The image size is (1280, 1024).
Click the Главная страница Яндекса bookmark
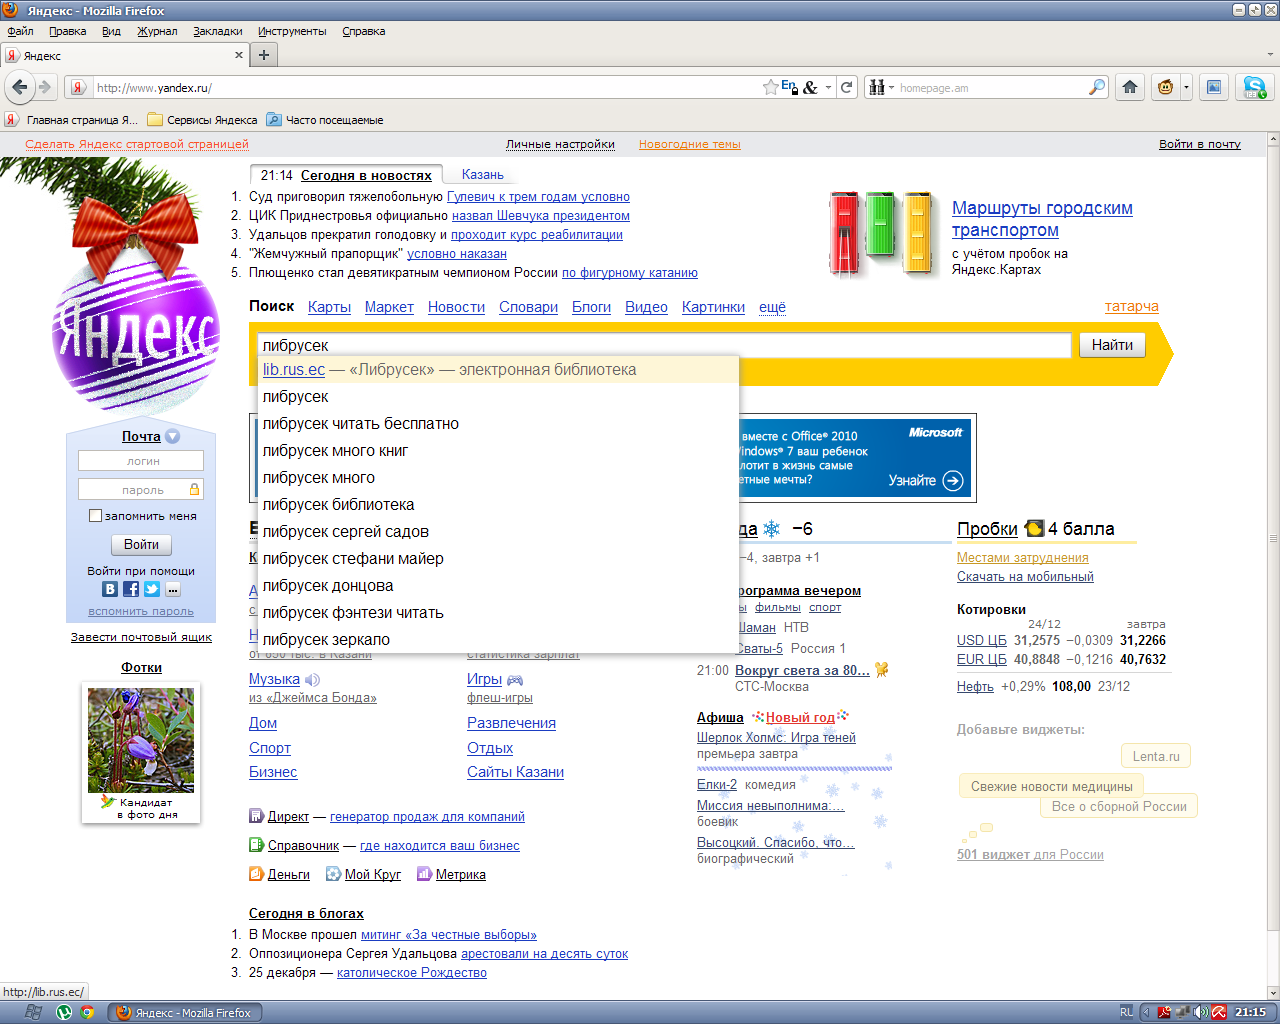click(x=71, y=119)
